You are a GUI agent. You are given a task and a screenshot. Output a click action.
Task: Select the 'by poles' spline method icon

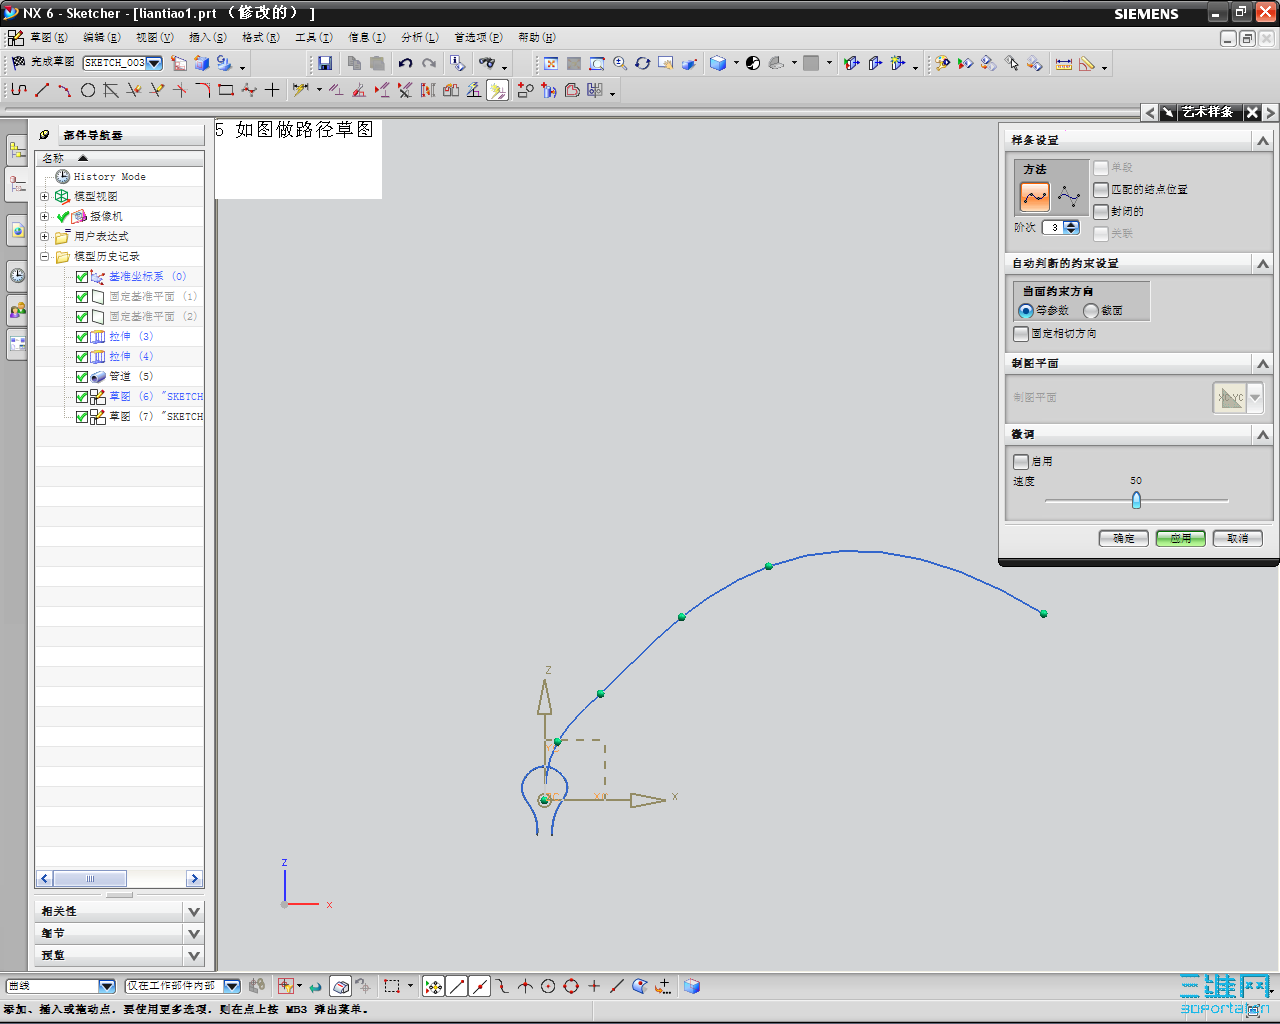pyautogui.click(x=1069, y=196)
